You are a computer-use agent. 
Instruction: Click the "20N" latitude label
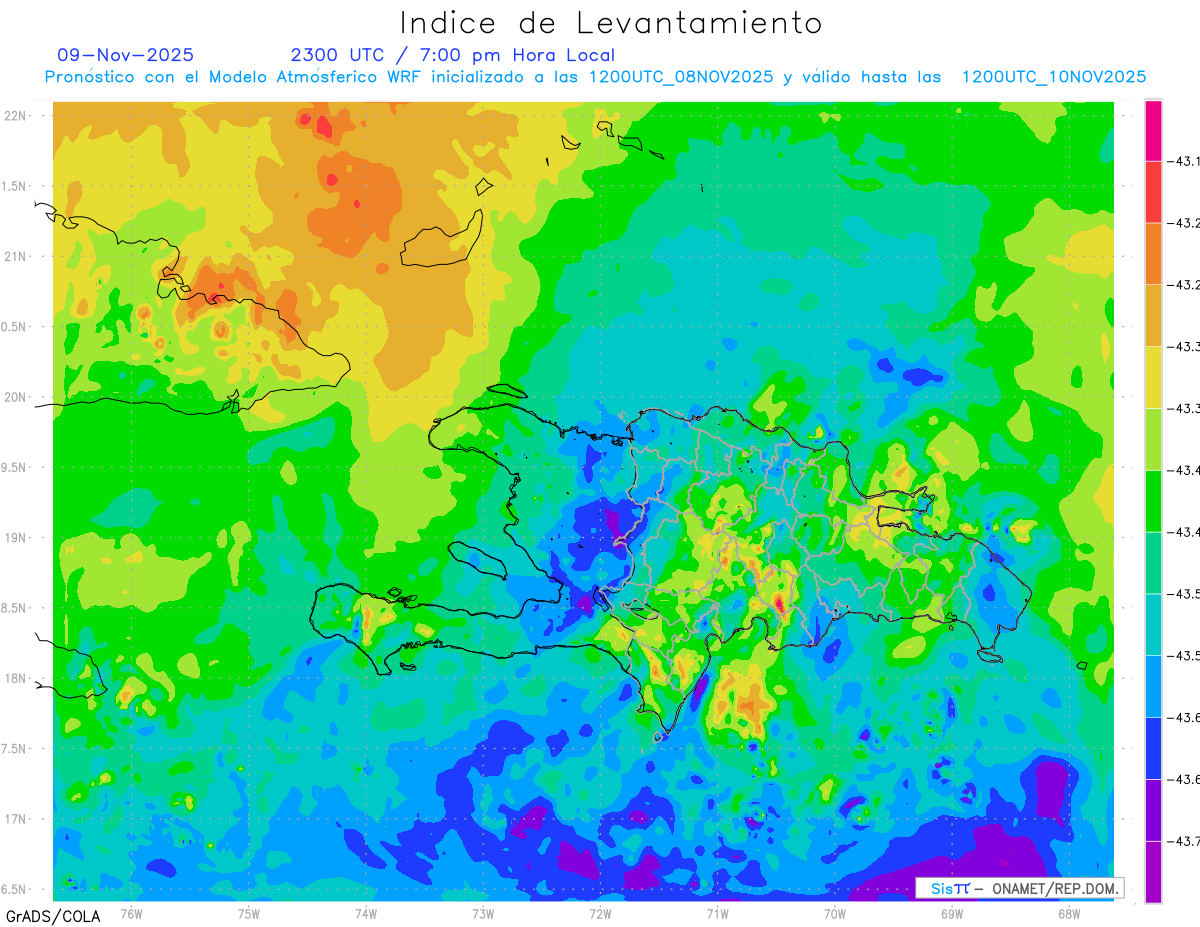click(15, 397)
